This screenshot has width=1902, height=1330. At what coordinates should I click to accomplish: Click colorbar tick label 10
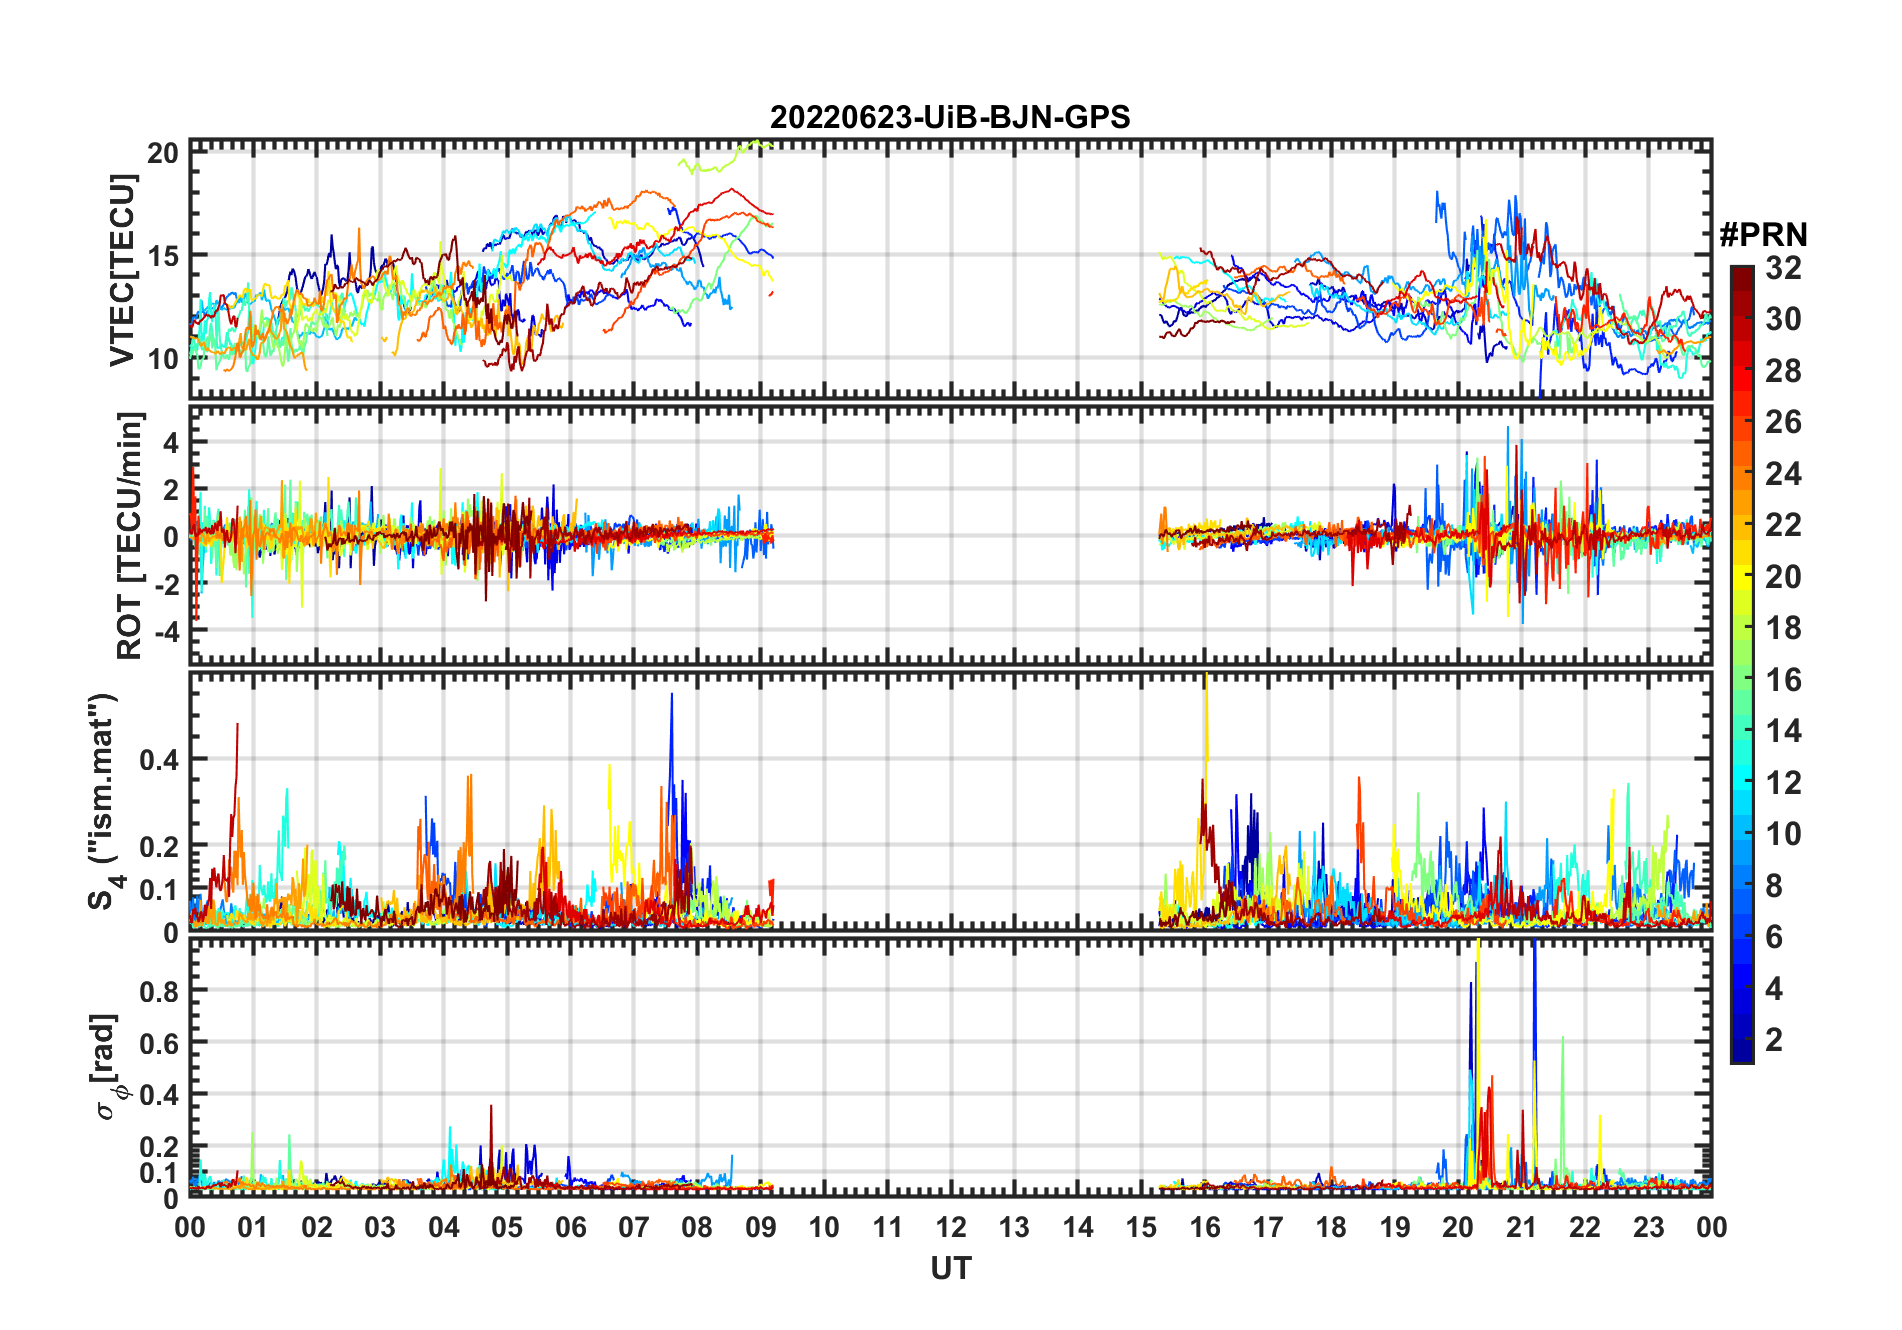(1783, 834)
